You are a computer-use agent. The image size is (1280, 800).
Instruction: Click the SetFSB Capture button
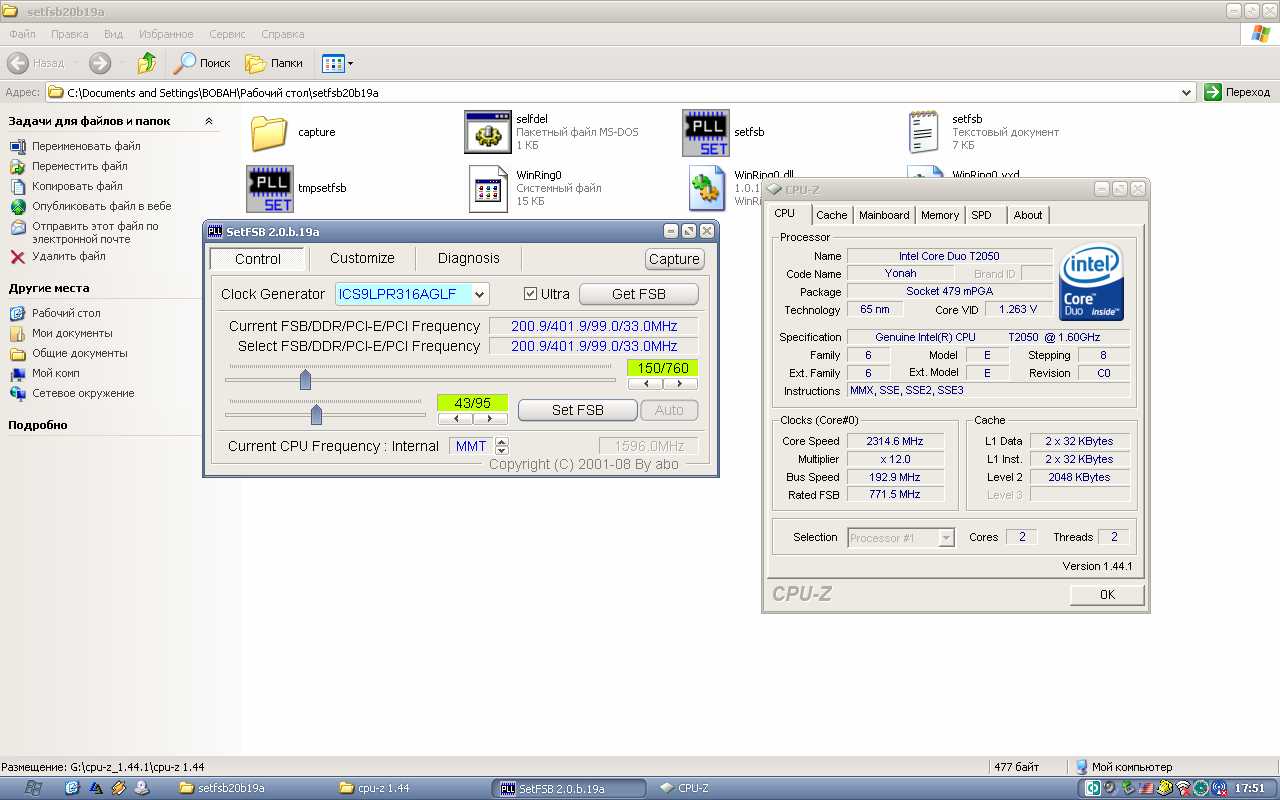click(674, 259)
